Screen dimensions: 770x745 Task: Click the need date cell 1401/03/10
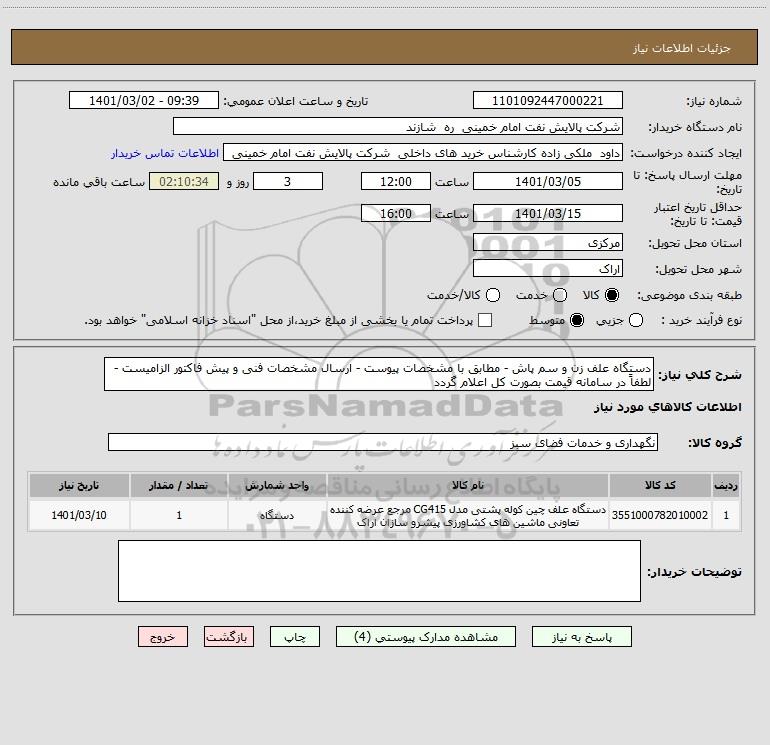click(79, 515)
